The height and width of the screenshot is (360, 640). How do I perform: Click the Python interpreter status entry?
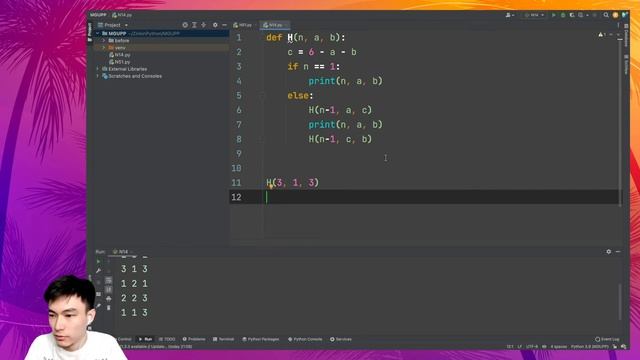[590, 347]
